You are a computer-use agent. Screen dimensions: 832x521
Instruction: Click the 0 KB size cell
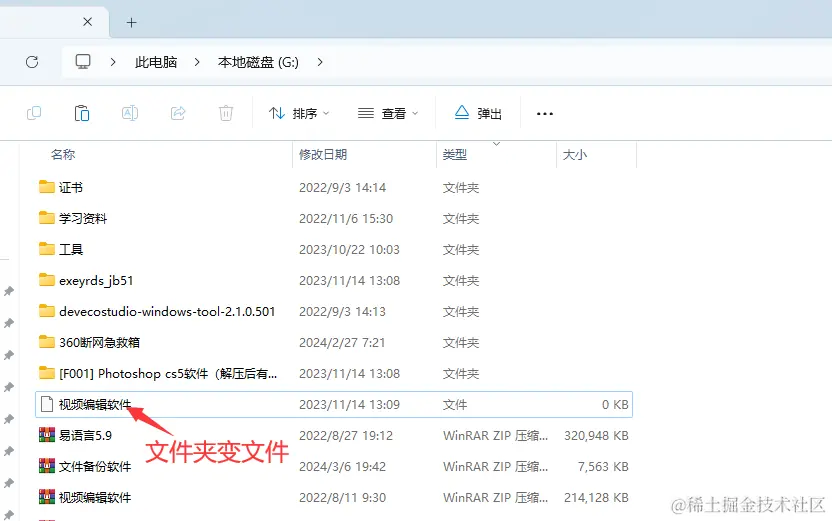[x=615, y=405]
